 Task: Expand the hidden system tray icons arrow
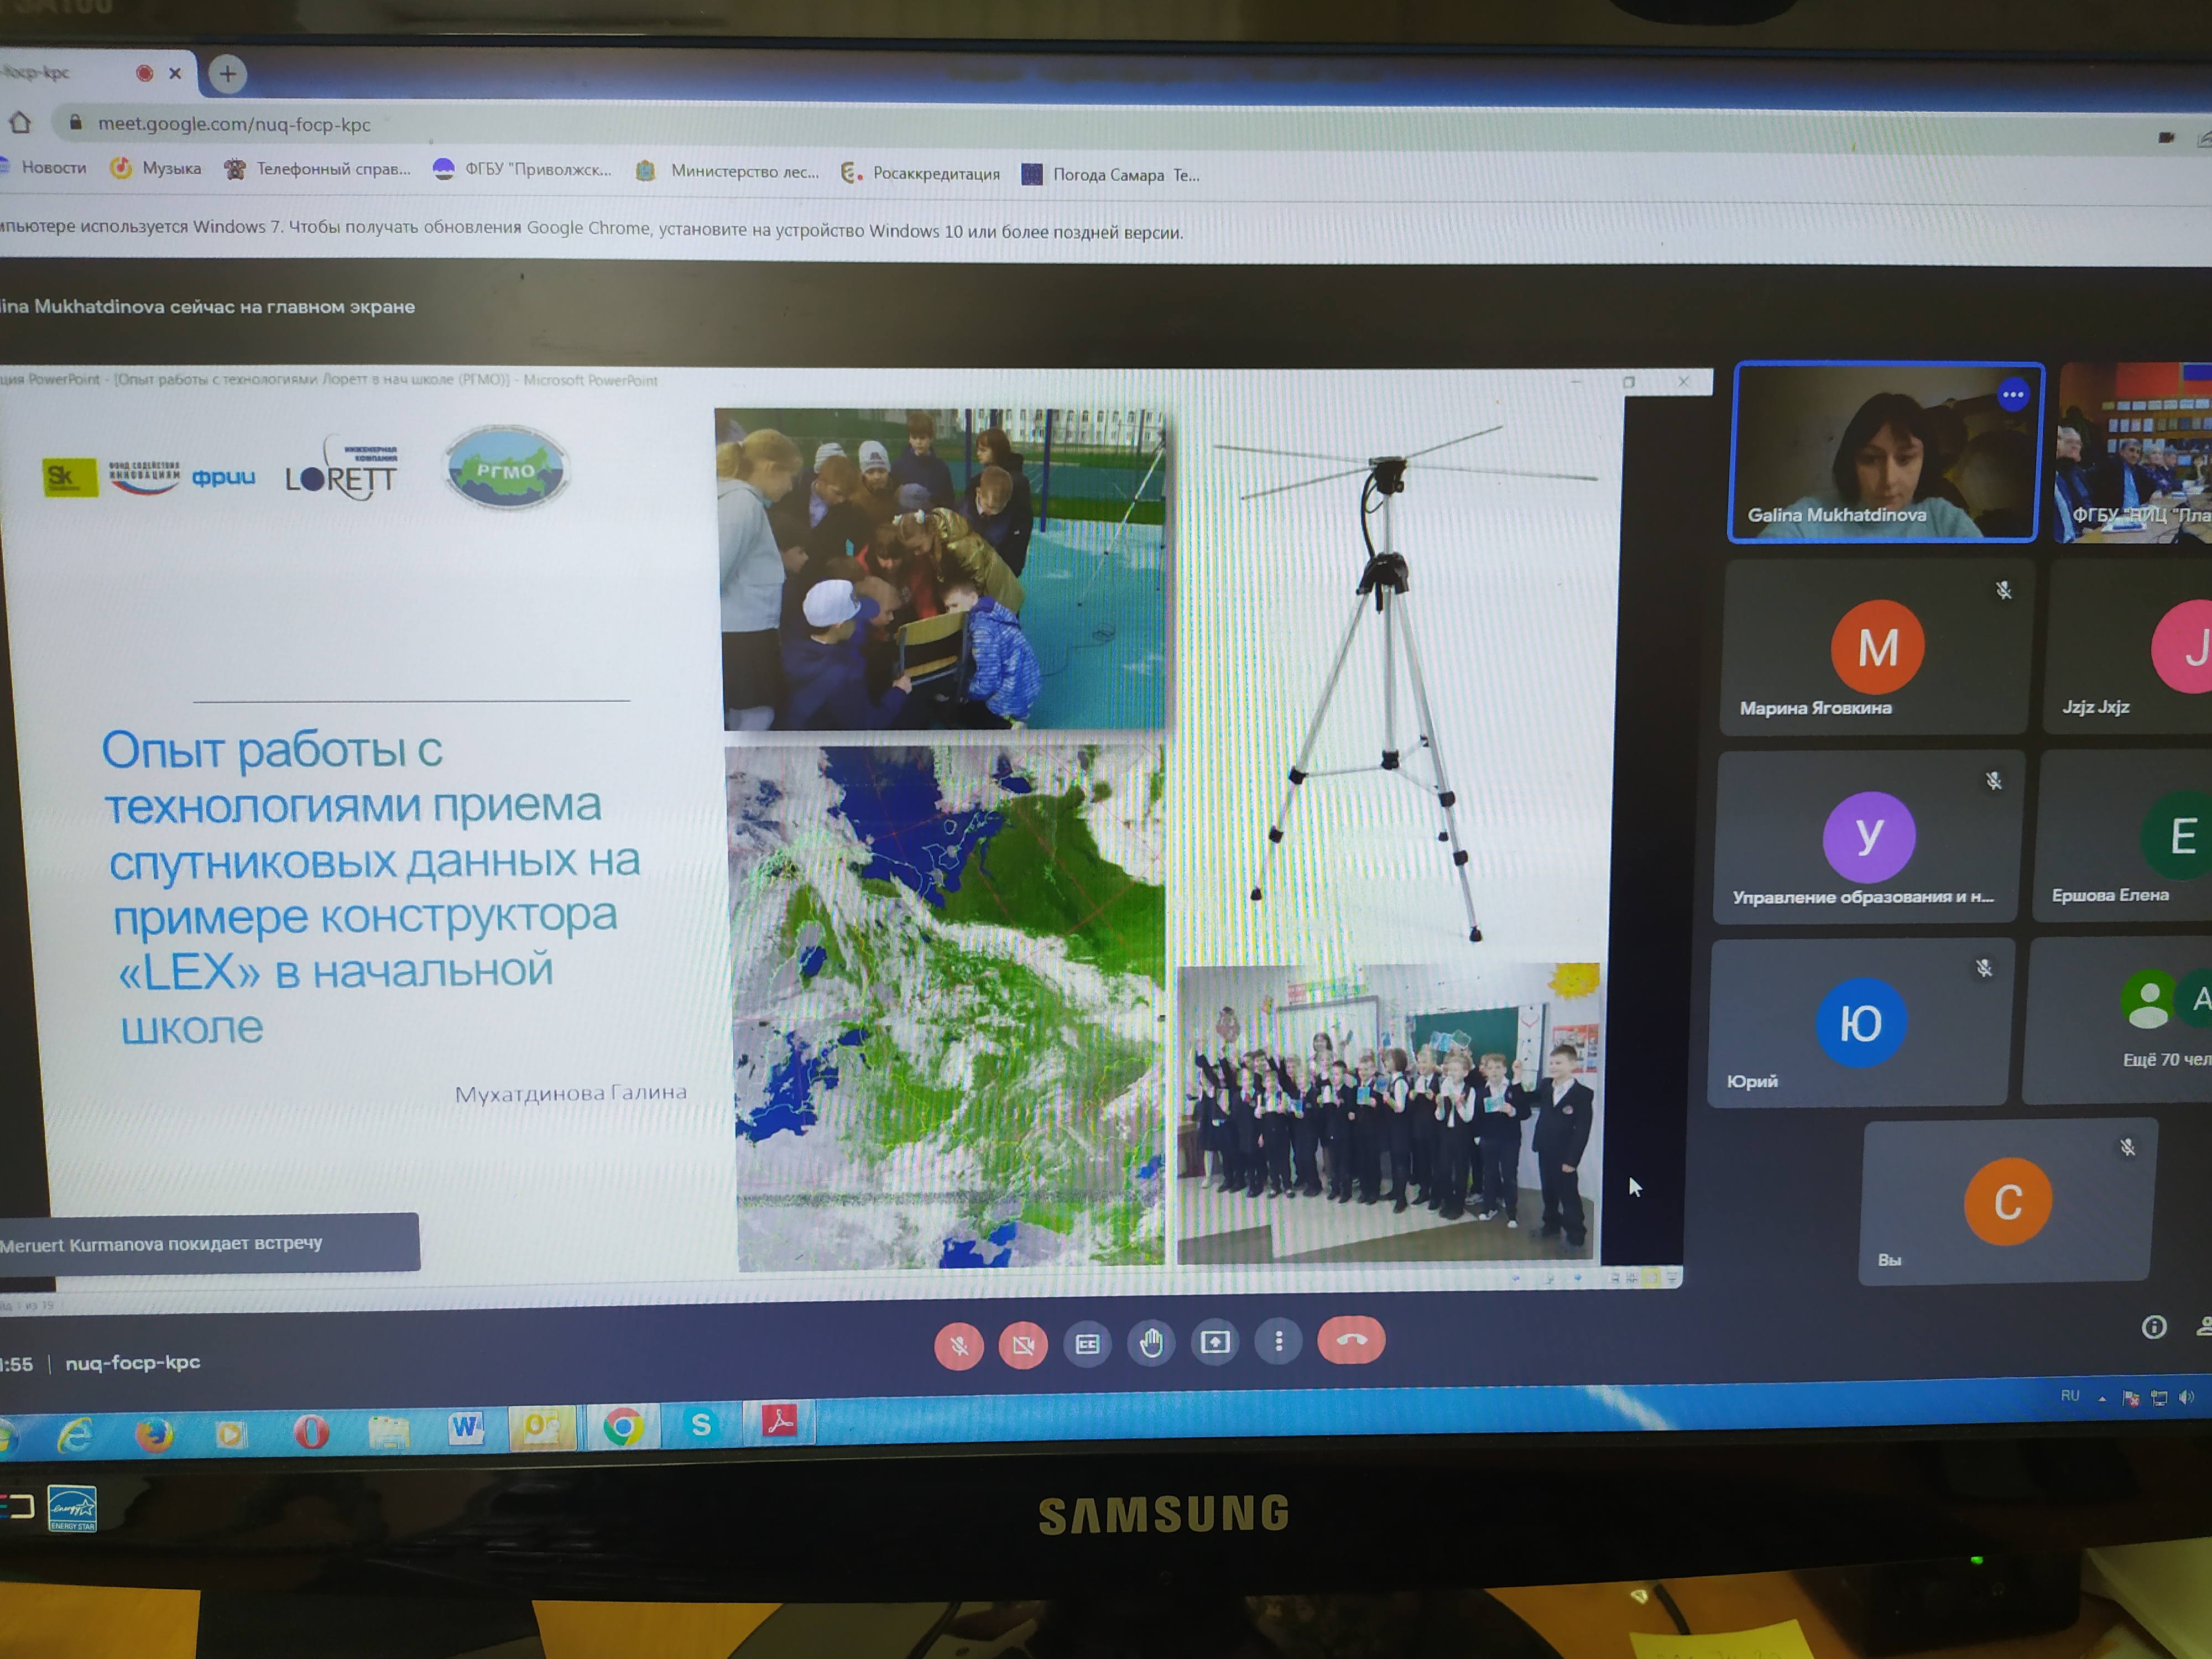[x=2101, y=1398]
